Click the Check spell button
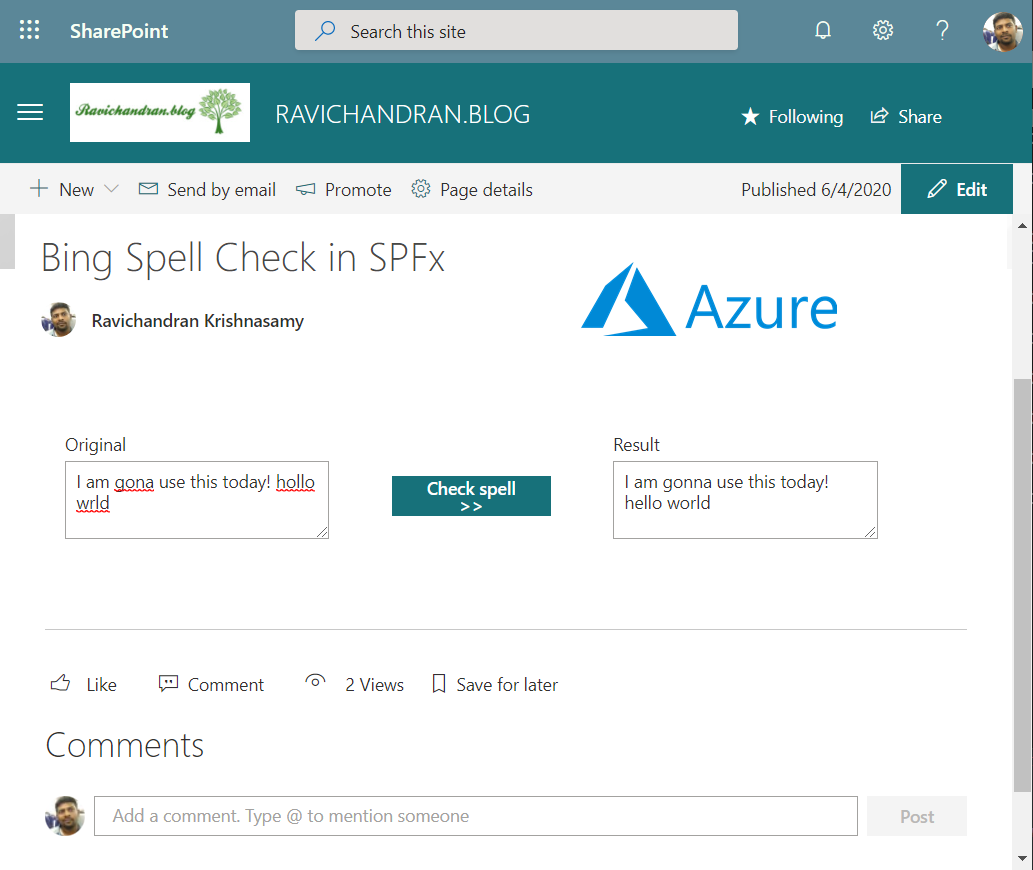Viewport: 1033px width, 870px height. pos(471,496)
